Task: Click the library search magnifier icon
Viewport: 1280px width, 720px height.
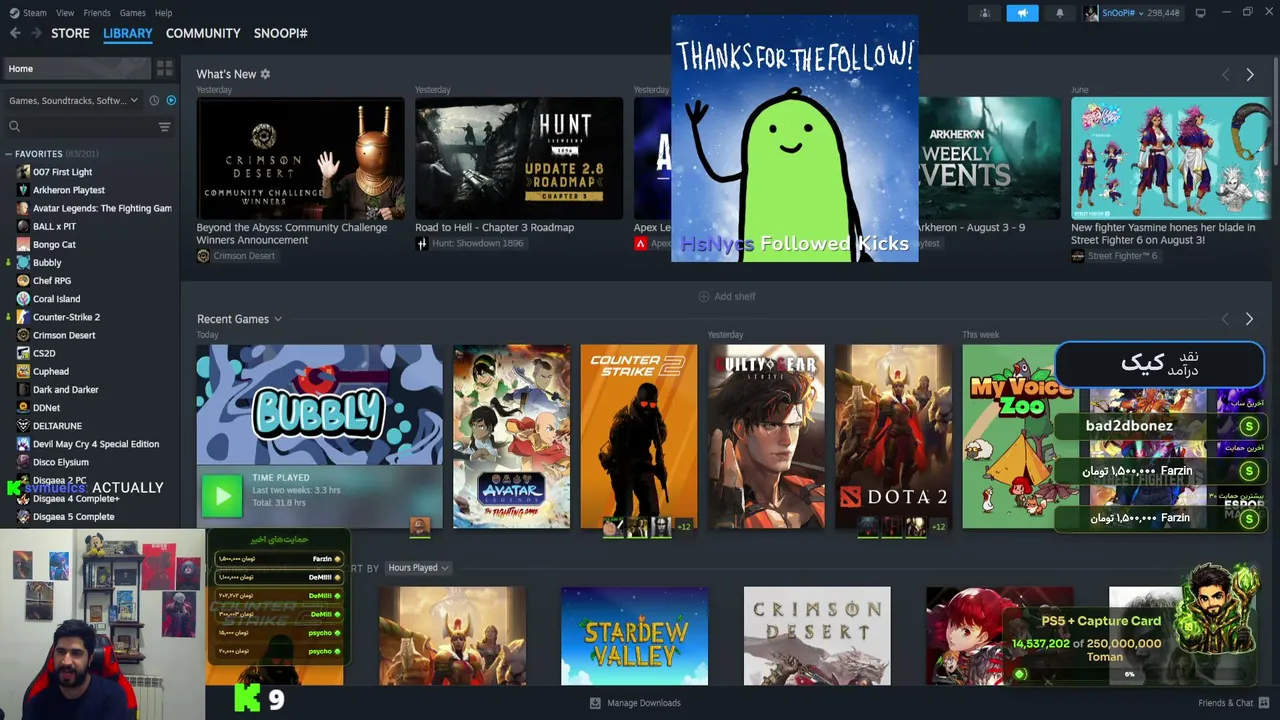Action: click(14, 126)
